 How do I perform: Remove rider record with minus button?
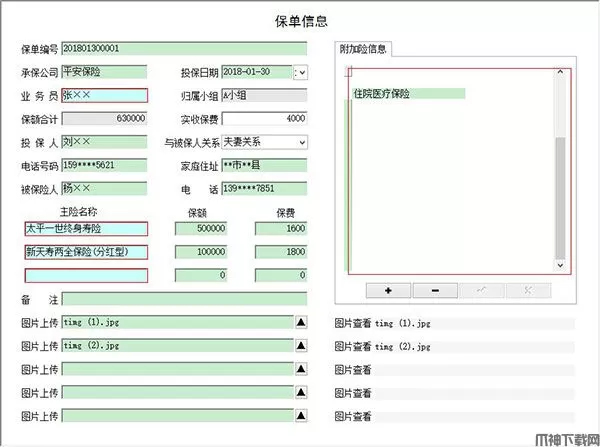(x=435, y=290)
